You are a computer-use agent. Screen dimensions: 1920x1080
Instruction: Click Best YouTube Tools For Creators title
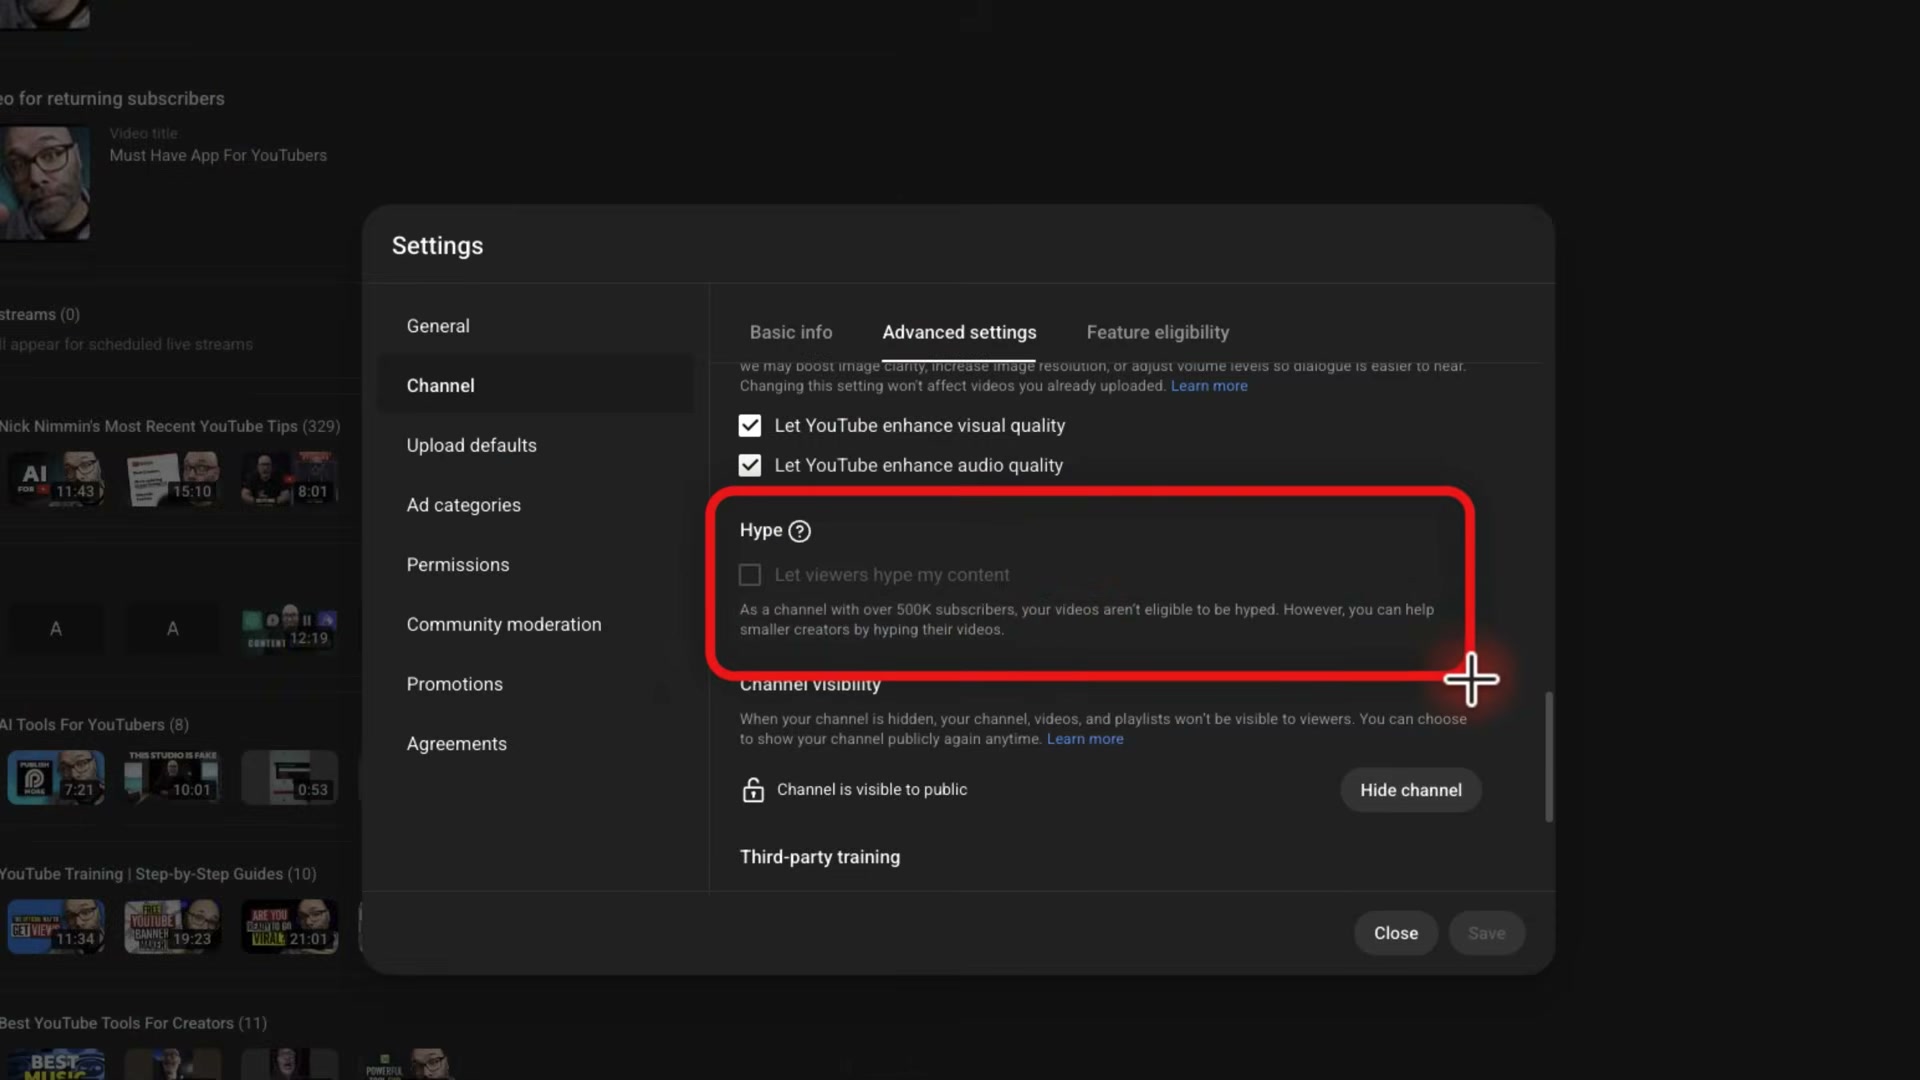coord(133,1023)
